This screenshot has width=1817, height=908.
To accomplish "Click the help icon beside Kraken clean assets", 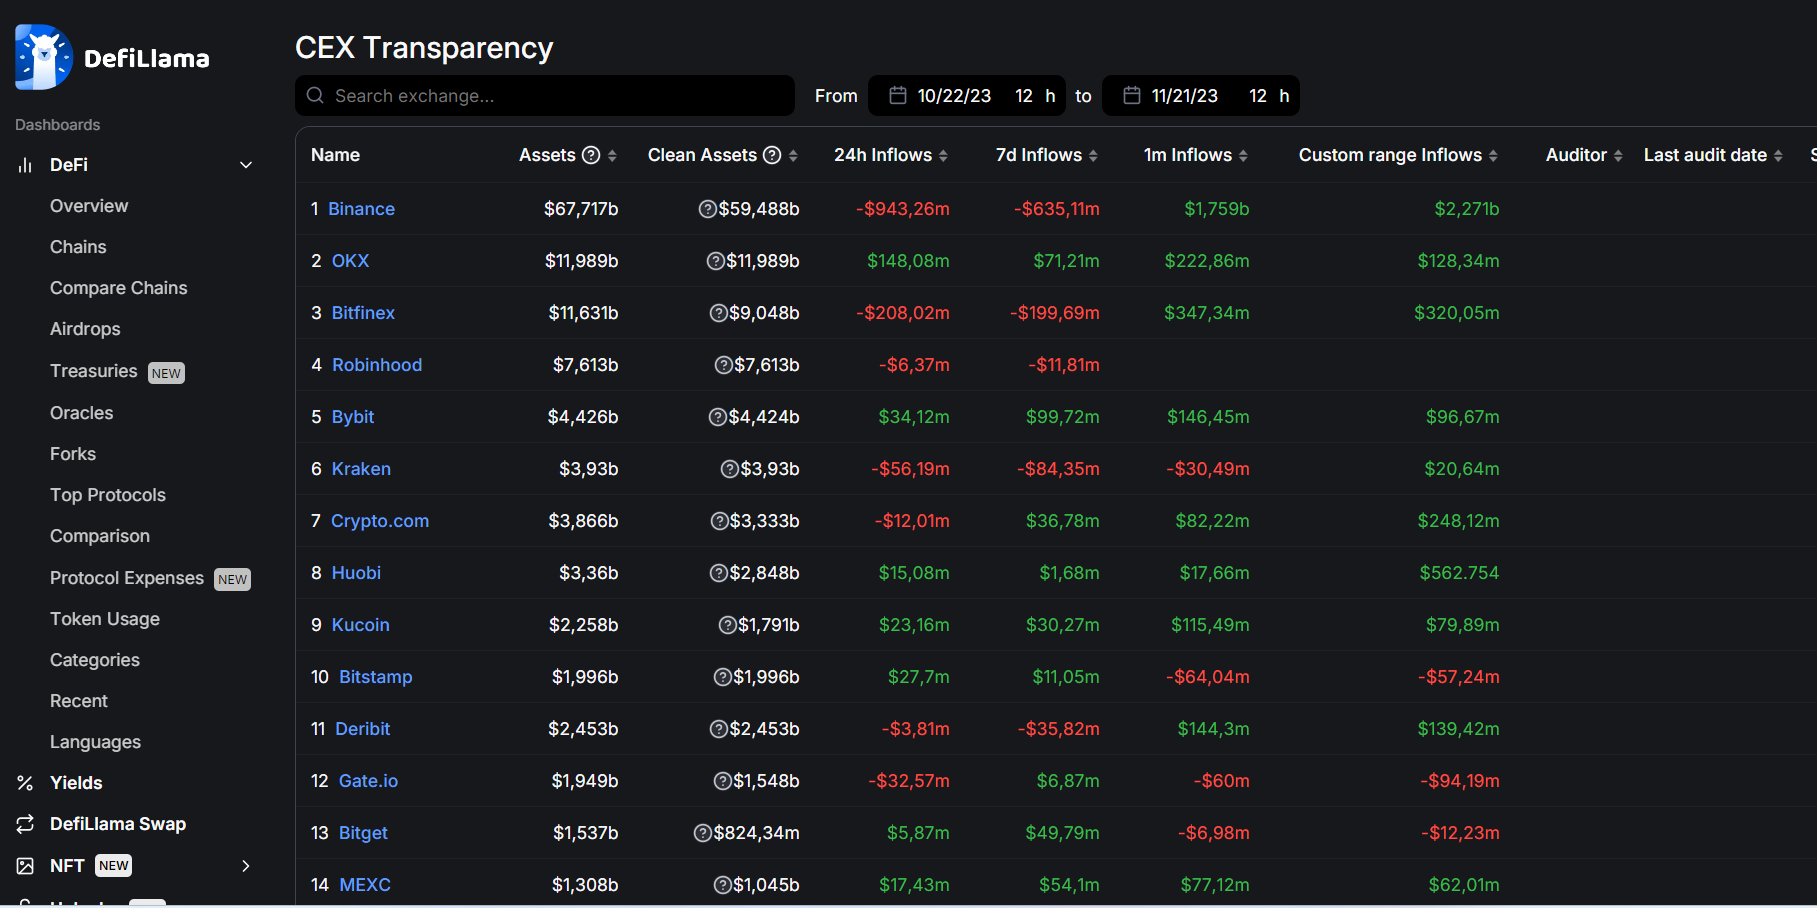I will click(729, 469).
